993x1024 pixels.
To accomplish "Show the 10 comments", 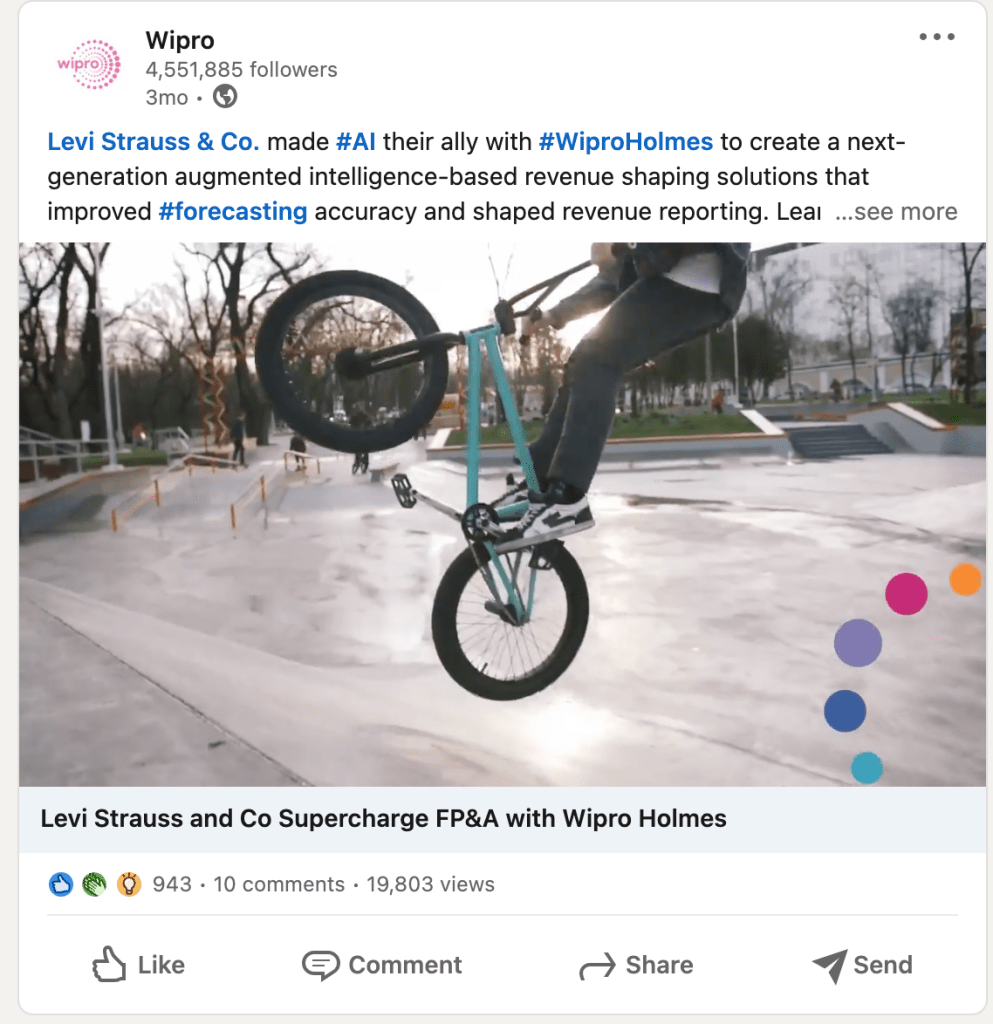I will (x=279, y=884).
